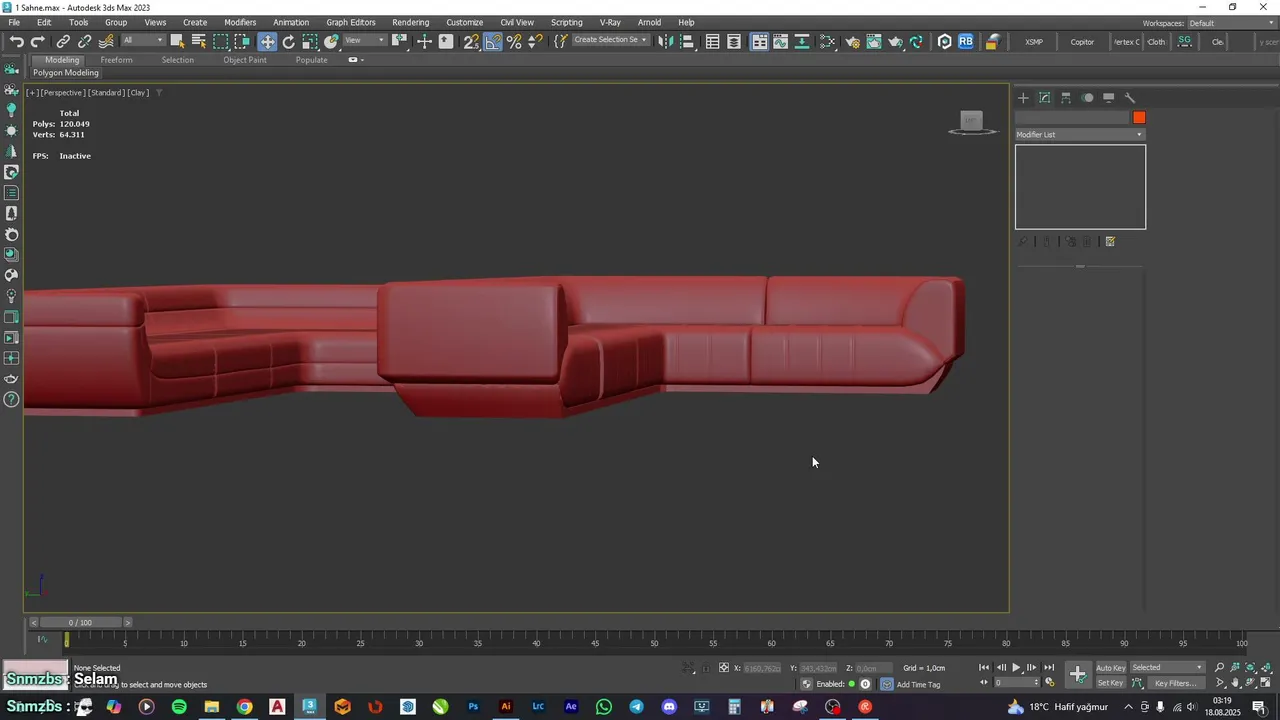The width and height of the screenshot is (1280, 720).
Task: Click the Align tool icon
Action: click(x=688, y=41)
